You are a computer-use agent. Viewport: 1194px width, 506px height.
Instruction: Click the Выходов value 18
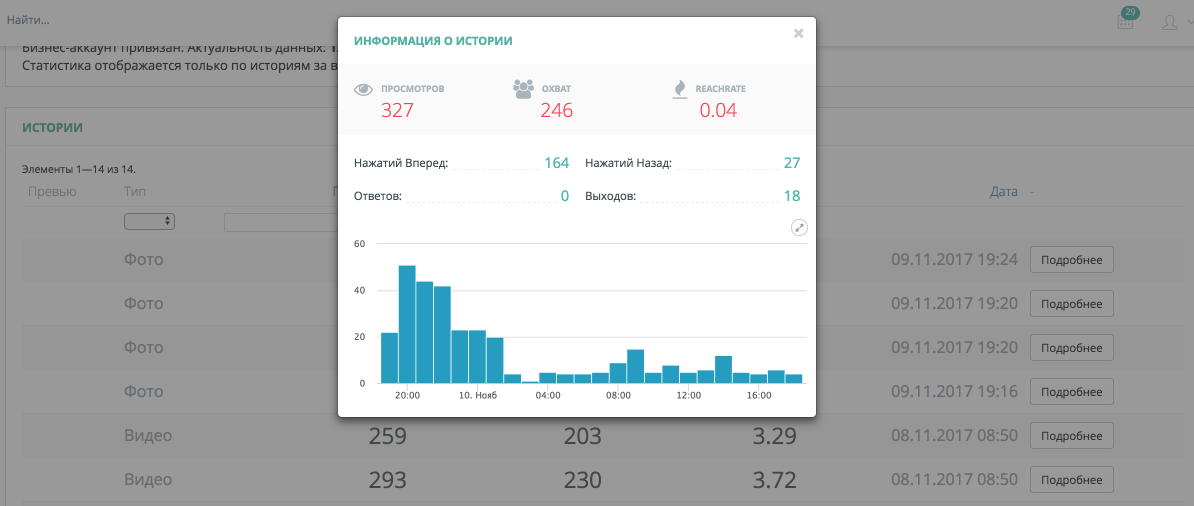pyautogui.click(x=791, y=196)
